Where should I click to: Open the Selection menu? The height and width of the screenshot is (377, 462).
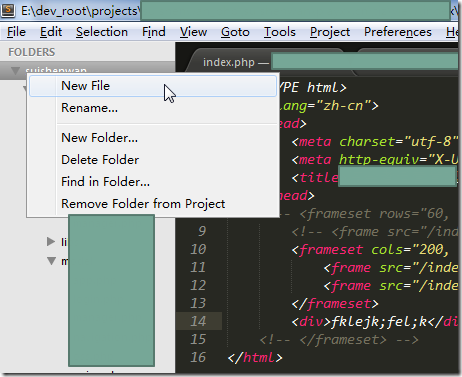[102, 32]
